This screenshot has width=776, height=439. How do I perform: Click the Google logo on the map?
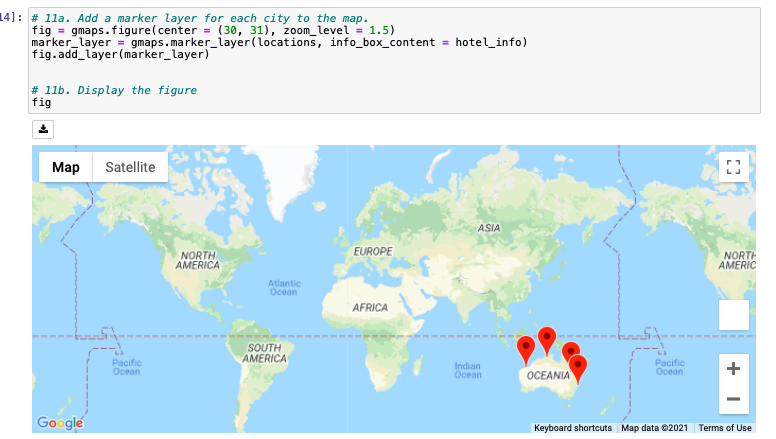60,422
